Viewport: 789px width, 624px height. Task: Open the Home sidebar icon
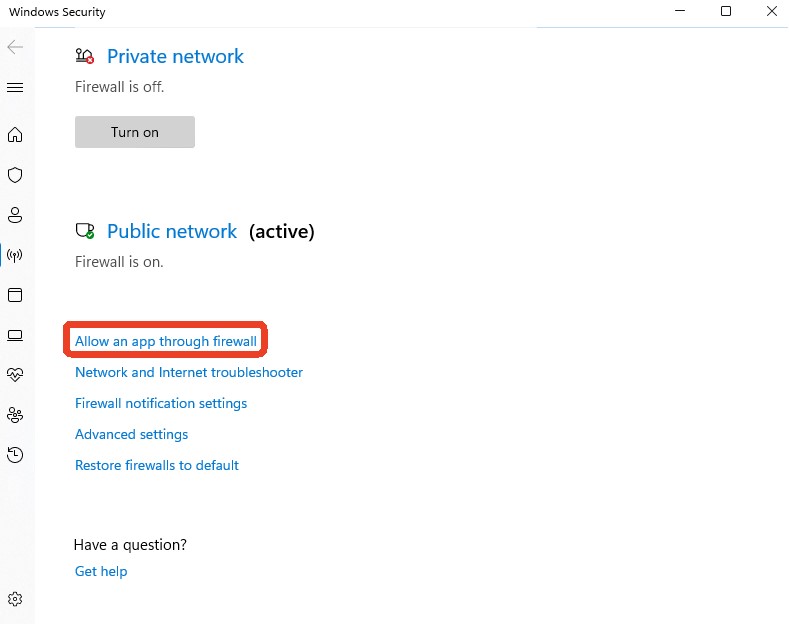pos(15,135)
